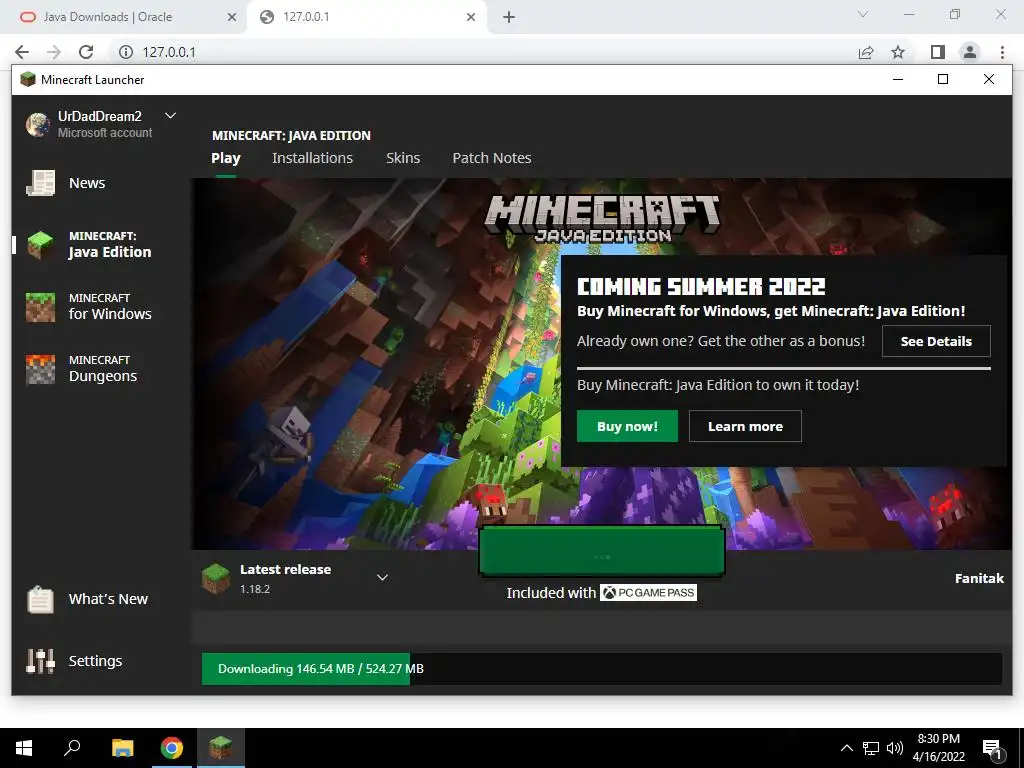Open Chrome three-dot menu
The image size is (1024, 768).
click(1002, 52)
